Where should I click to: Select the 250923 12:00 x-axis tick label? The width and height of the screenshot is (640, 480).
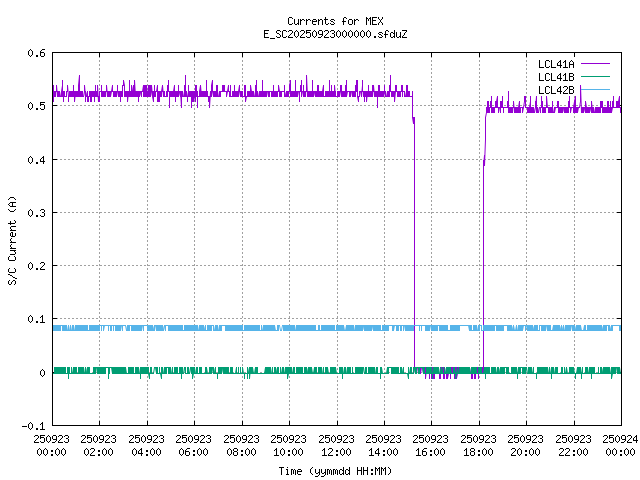point(336,445)
